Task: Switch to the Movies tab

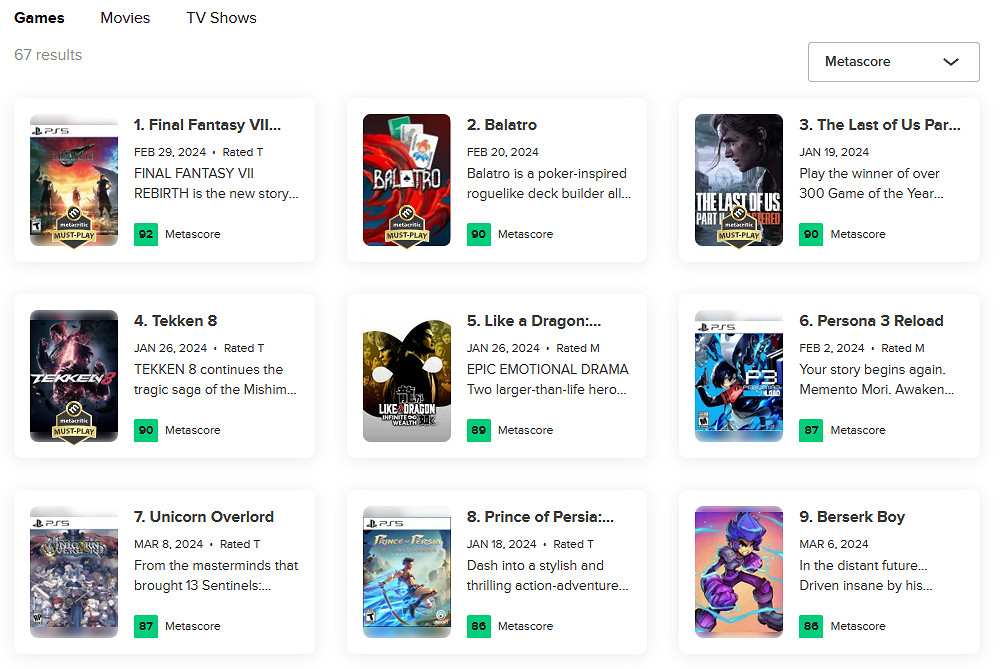Action: click(x=125, y=18)
